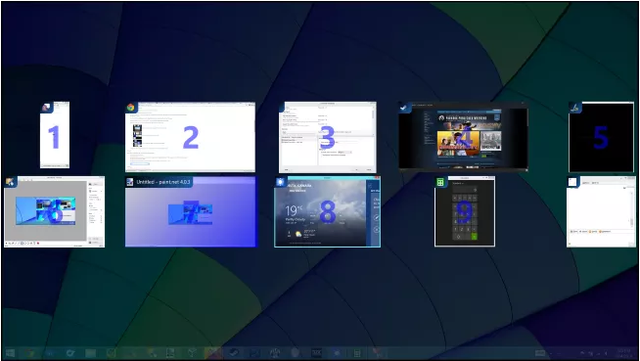Open the Calculator window thumbnail numbered 9
The height and width of the screenshot is (361, 640).
464,212
